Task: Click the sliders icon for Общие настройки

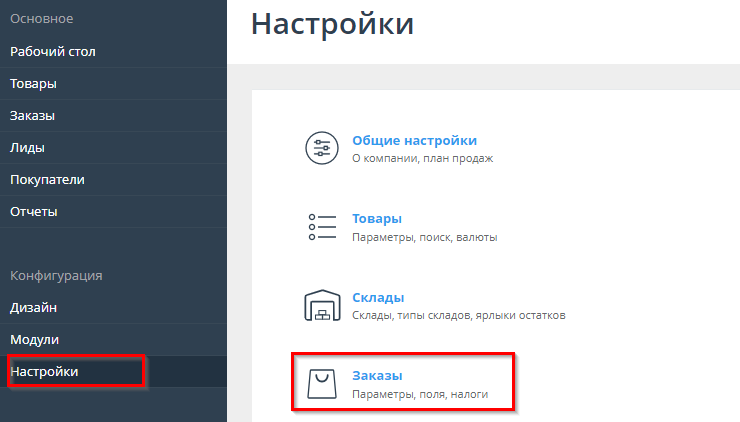Action: pos(322,149)
